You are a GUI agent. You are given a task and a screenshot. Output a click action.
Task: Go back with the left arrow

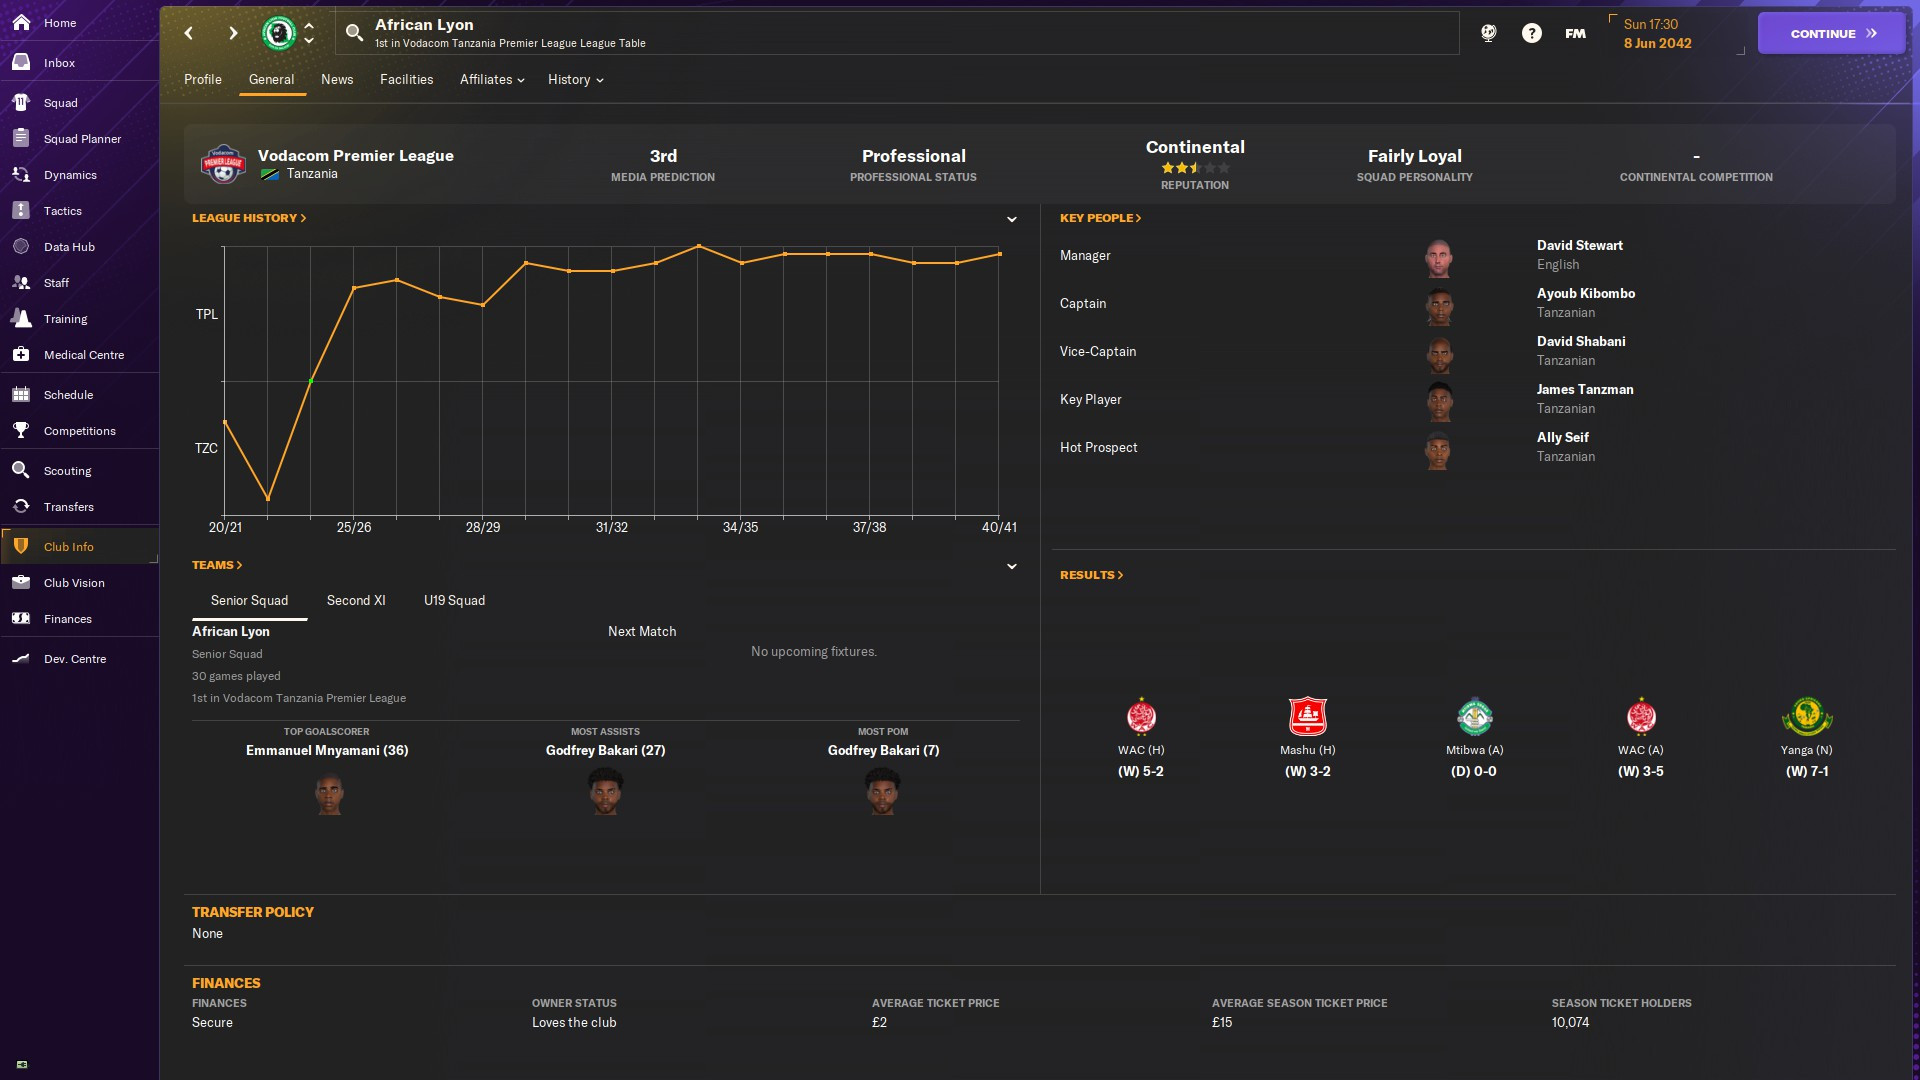(189, 33)
